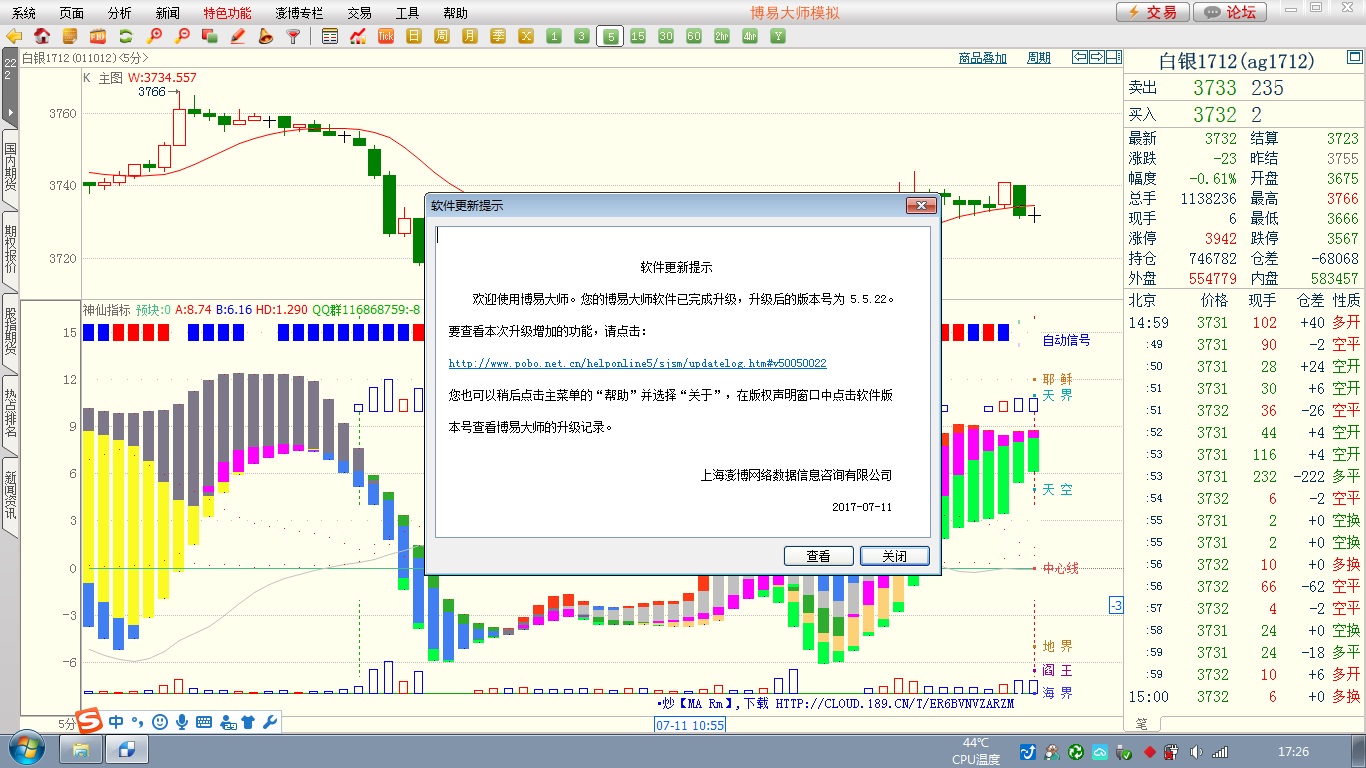Open the 特色功能 menu
This screenshot has width=1366, height=768.
point(227,13)
